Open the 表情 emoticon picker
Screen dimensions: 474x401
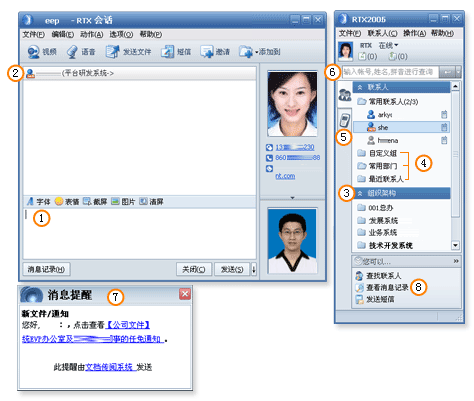click(x=59, y=201)
